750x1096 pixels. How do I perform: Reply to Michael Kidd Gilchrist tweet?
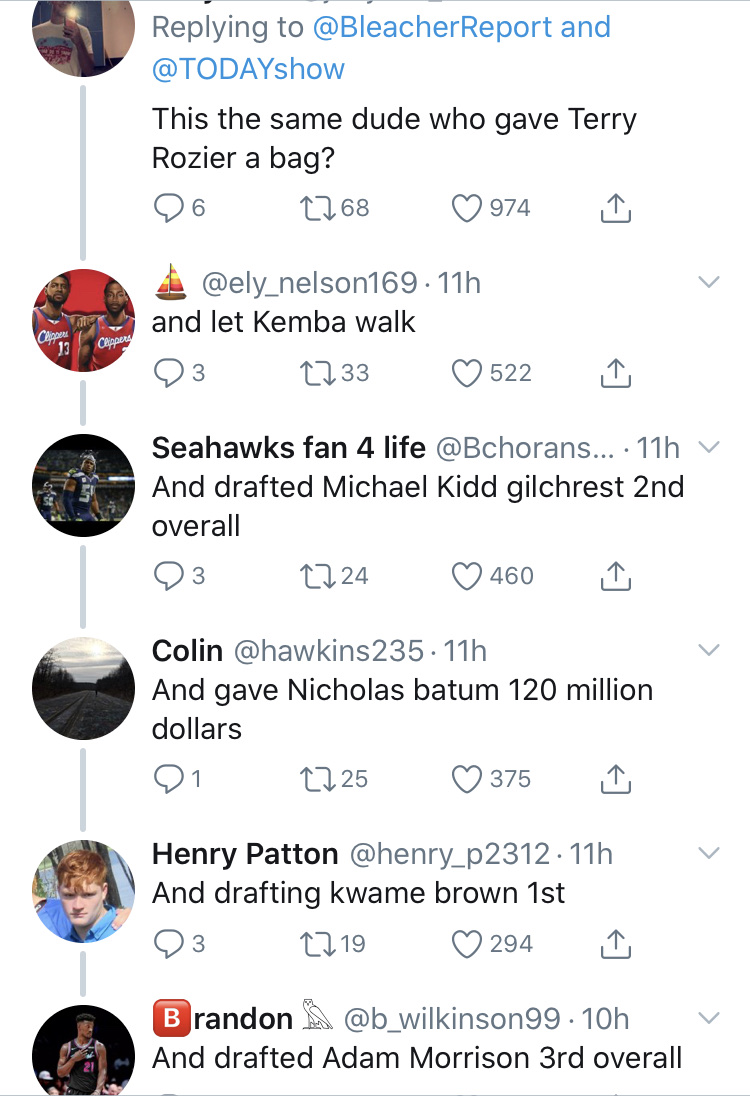point(166,576)
